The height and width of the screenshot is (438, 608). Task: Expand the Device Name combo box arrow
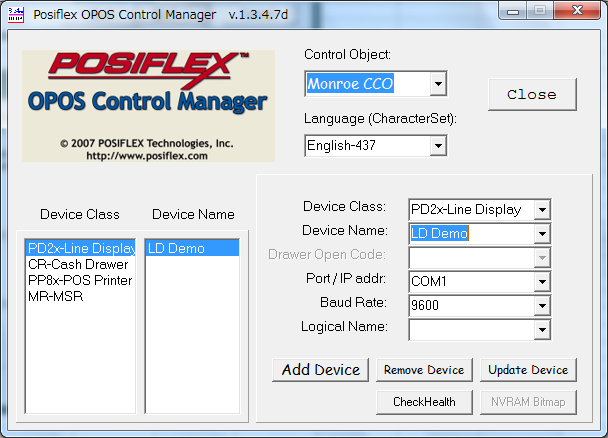542,234
